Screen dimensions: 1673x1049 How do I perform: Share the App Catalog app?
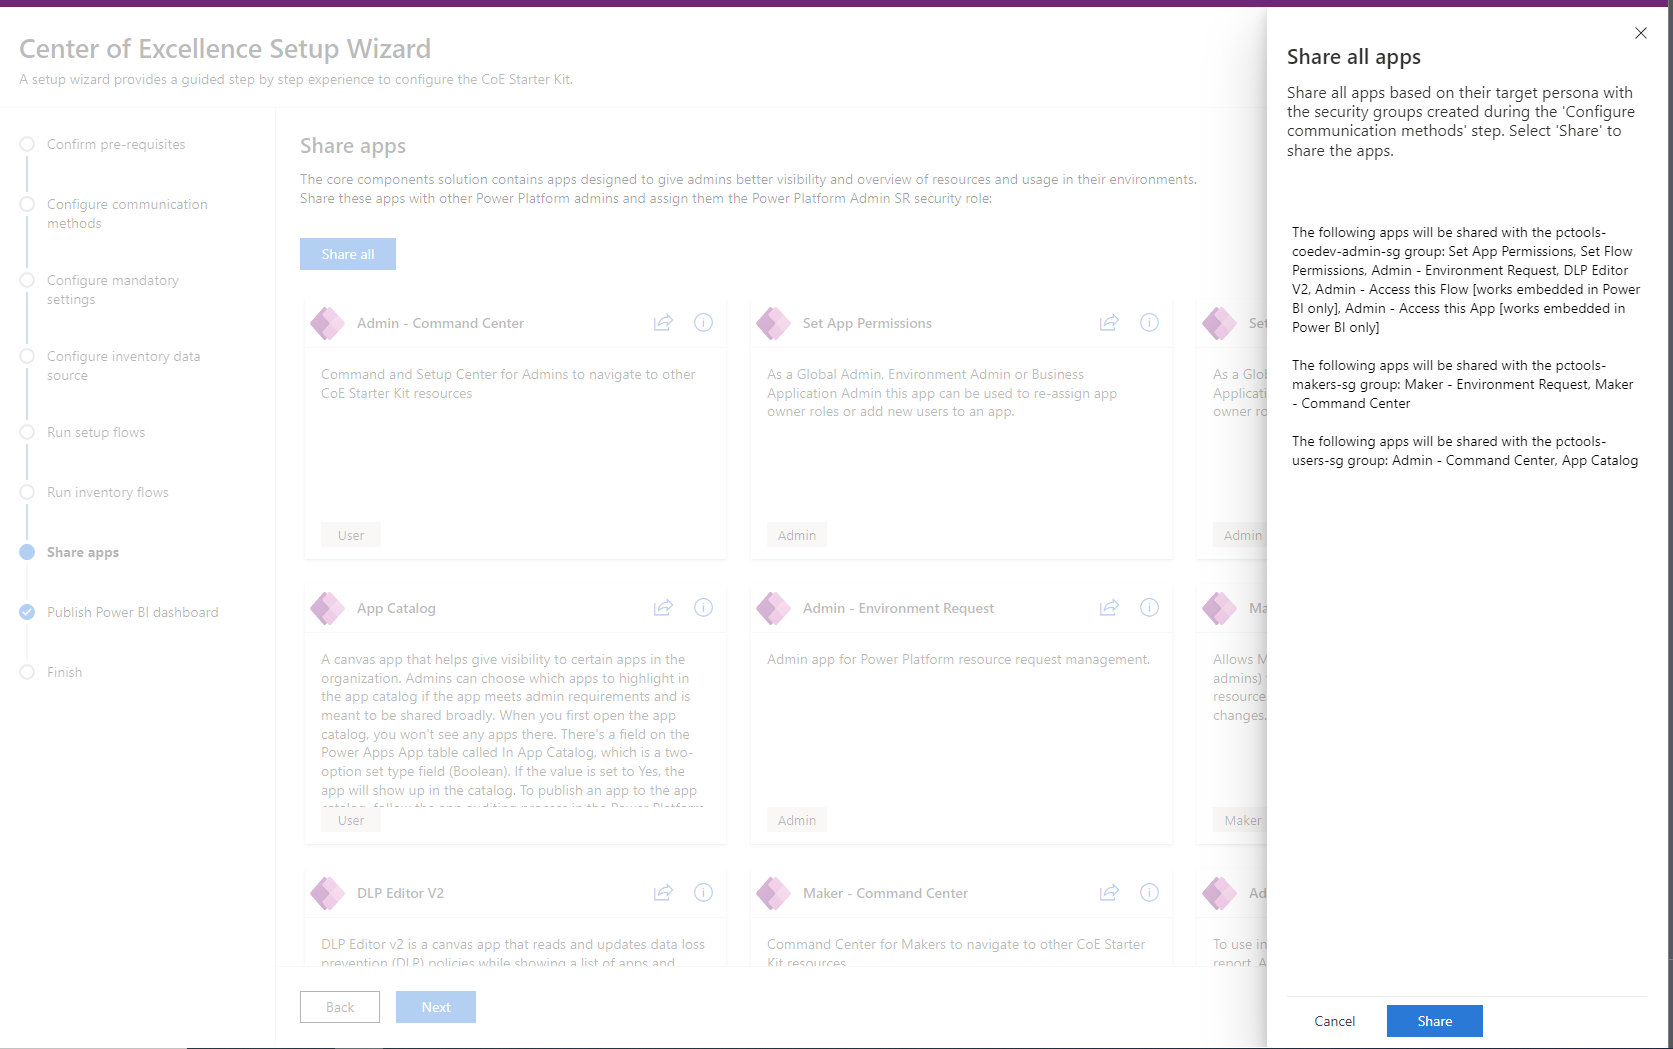663,607
